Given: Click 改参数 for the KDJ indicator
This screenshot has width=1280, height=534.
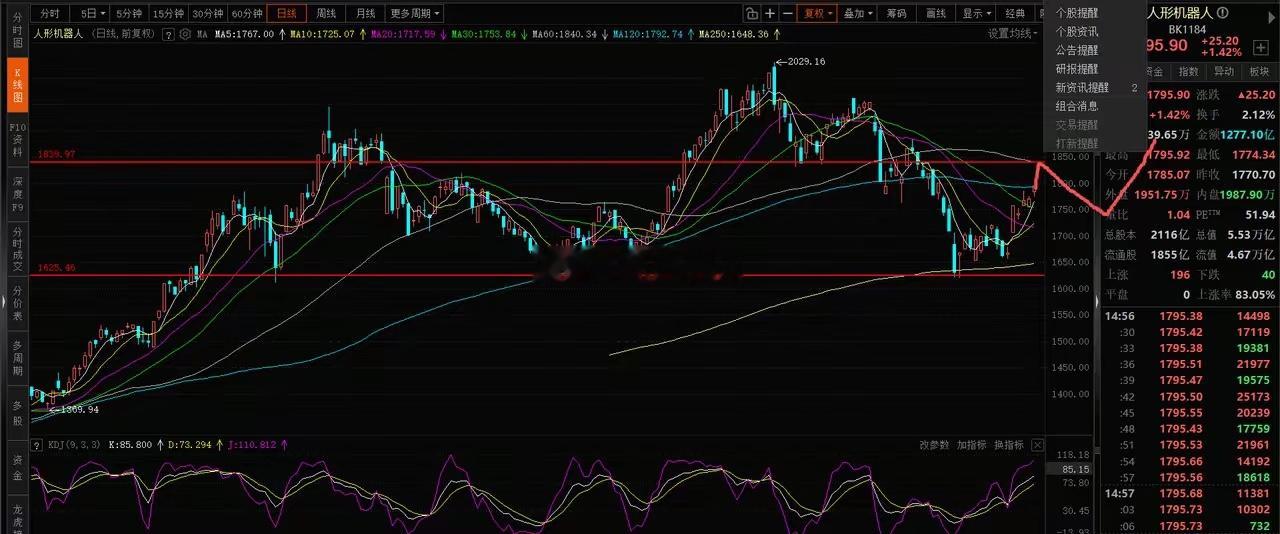Looking at the screenshot, I should pos(933,445).
